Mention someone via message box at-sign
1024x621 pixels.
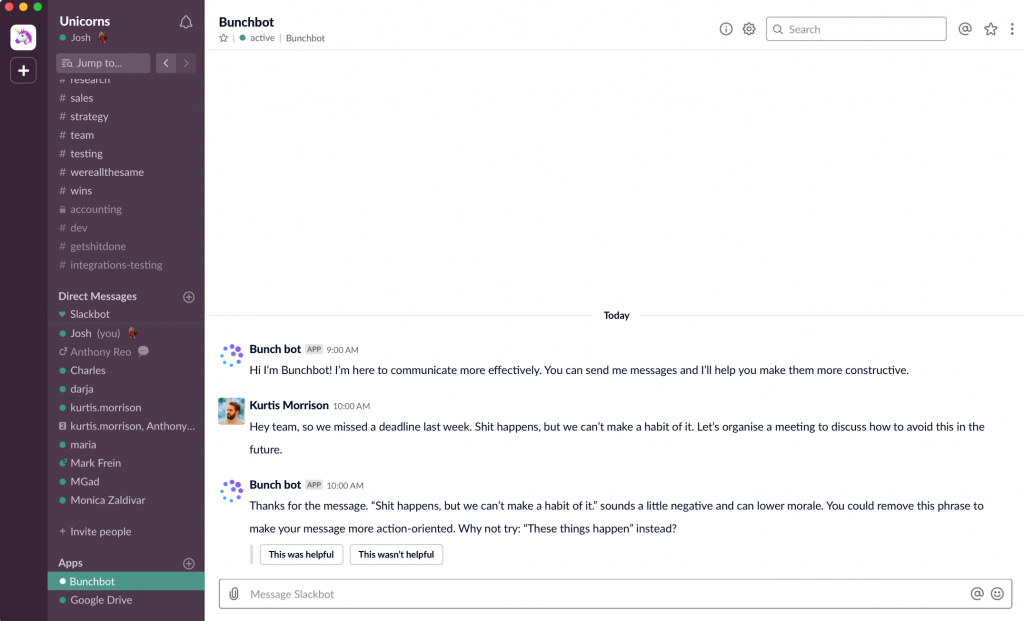pos(976,593)
